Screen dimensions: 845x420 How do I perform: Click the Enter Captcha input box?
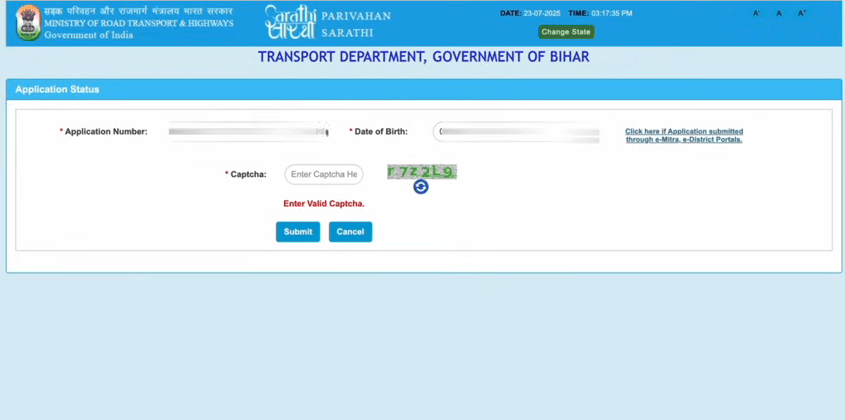pyautogui.click(x=324, y=175)
